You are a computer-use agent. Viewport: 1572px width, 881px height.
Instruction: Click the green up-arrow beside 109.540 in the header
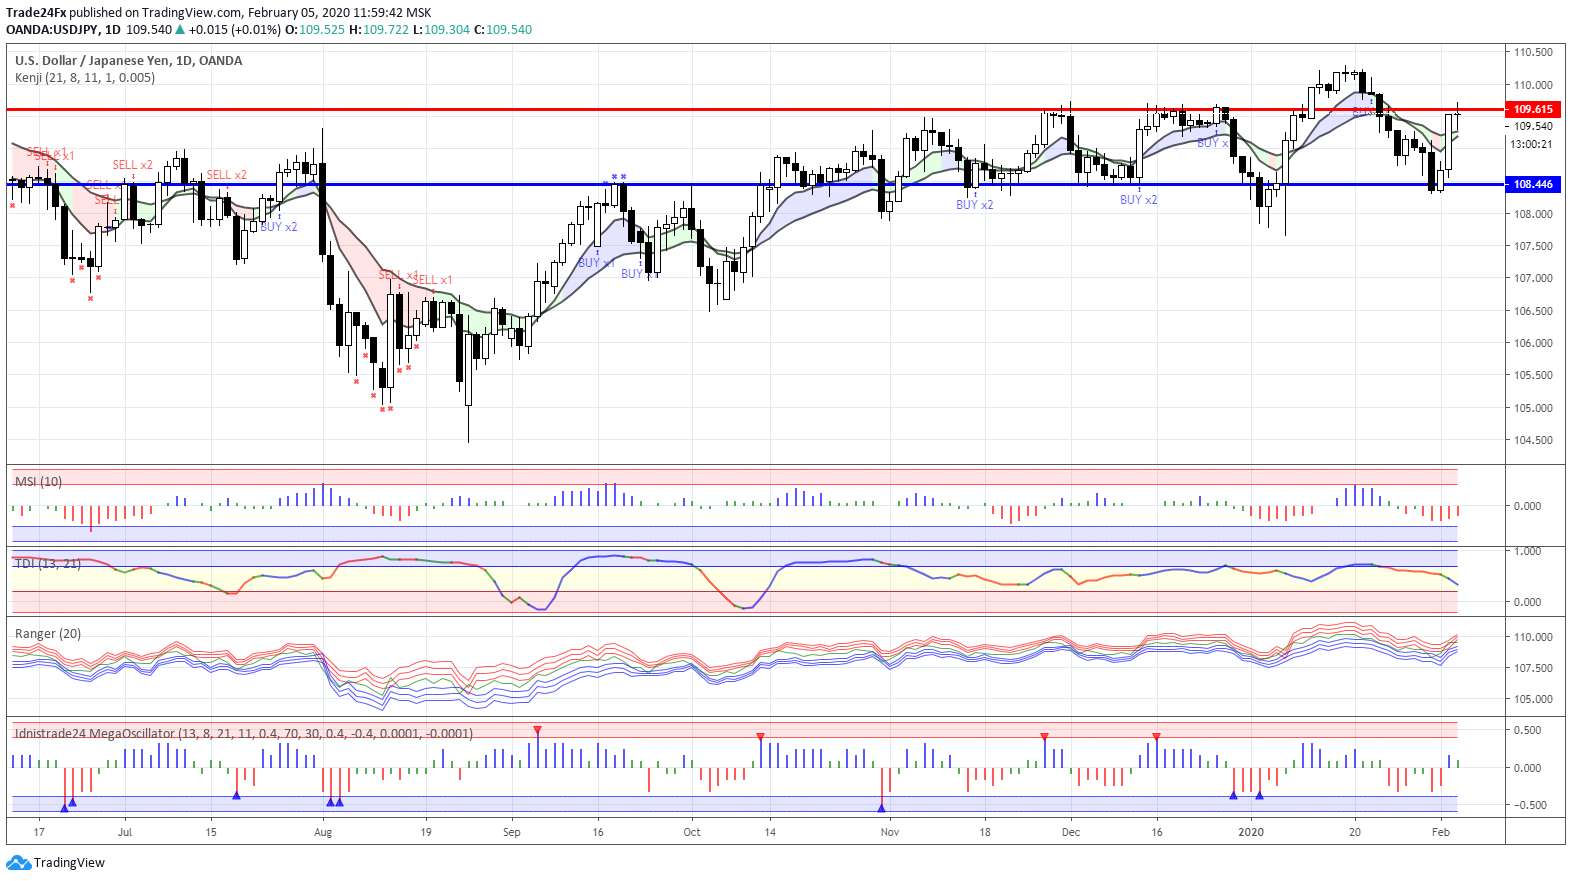pyautogui.click(x=180, y=29)
